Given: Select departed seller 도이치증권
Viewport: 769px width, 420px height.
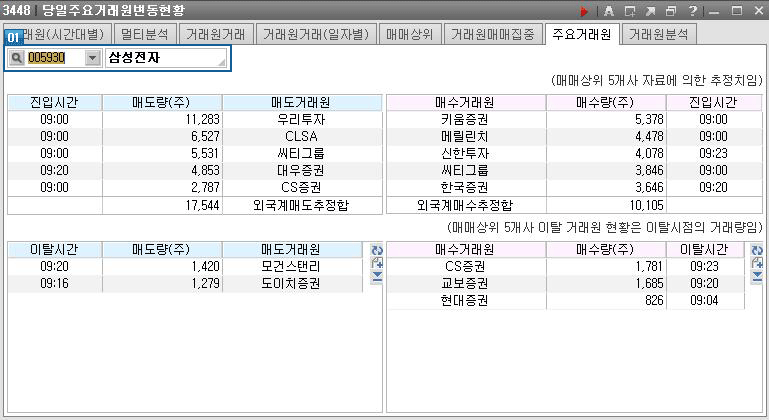Looking at the screenshot, I should pyautogui.click(x=291, y=284).
